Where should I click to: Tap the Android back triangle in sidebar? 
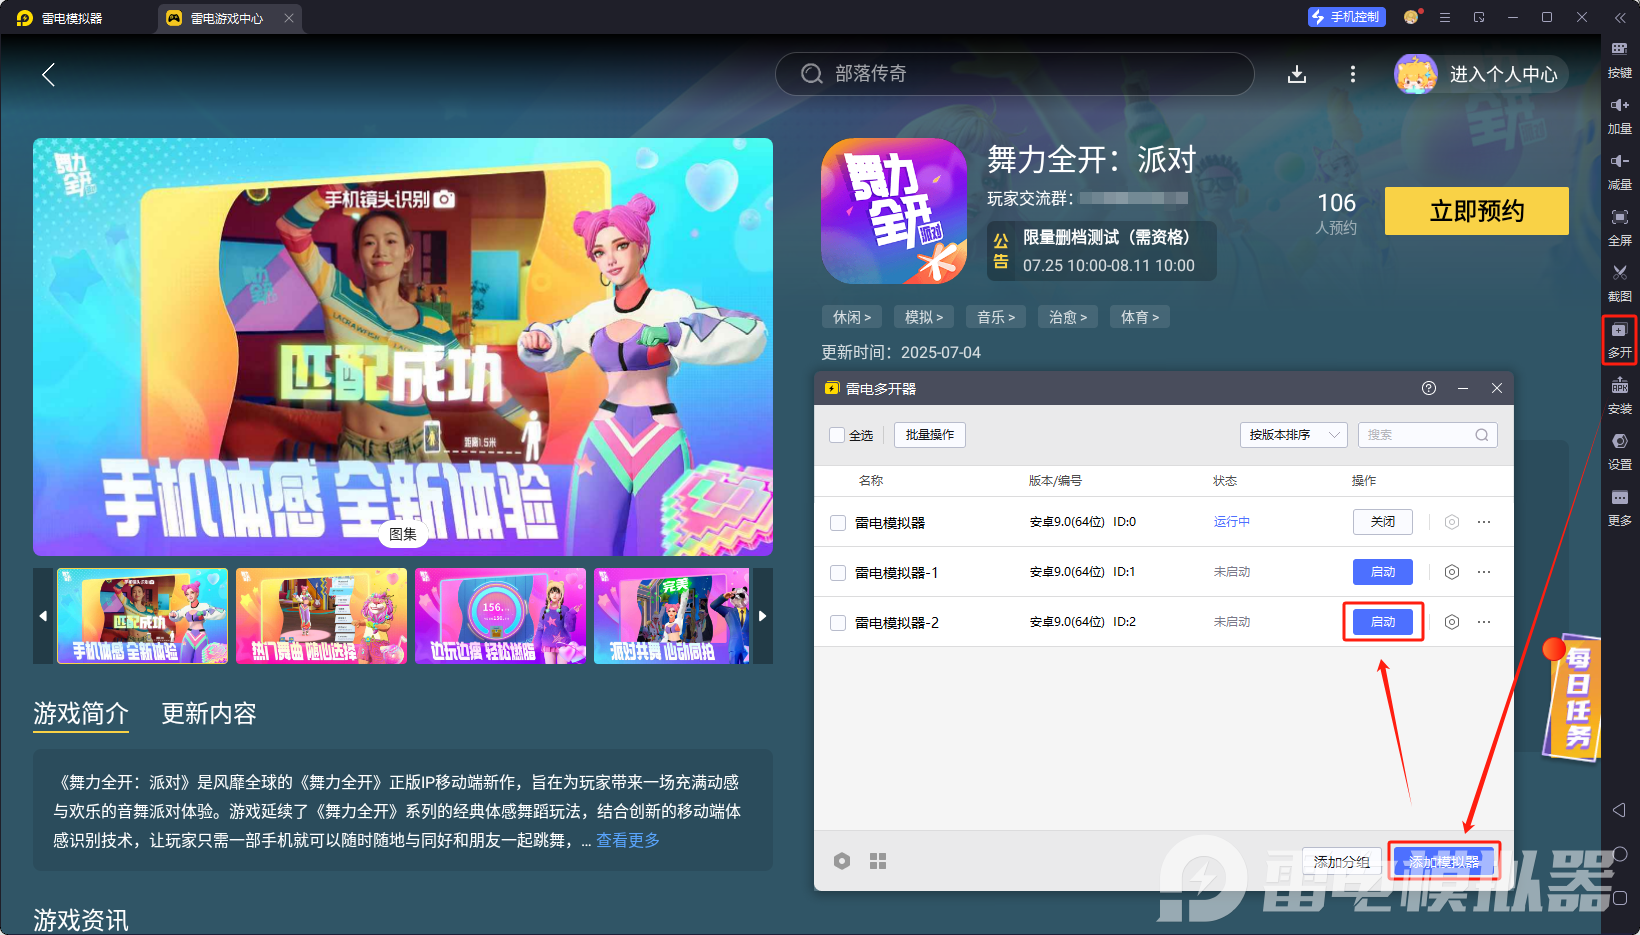coord(1619,809)
